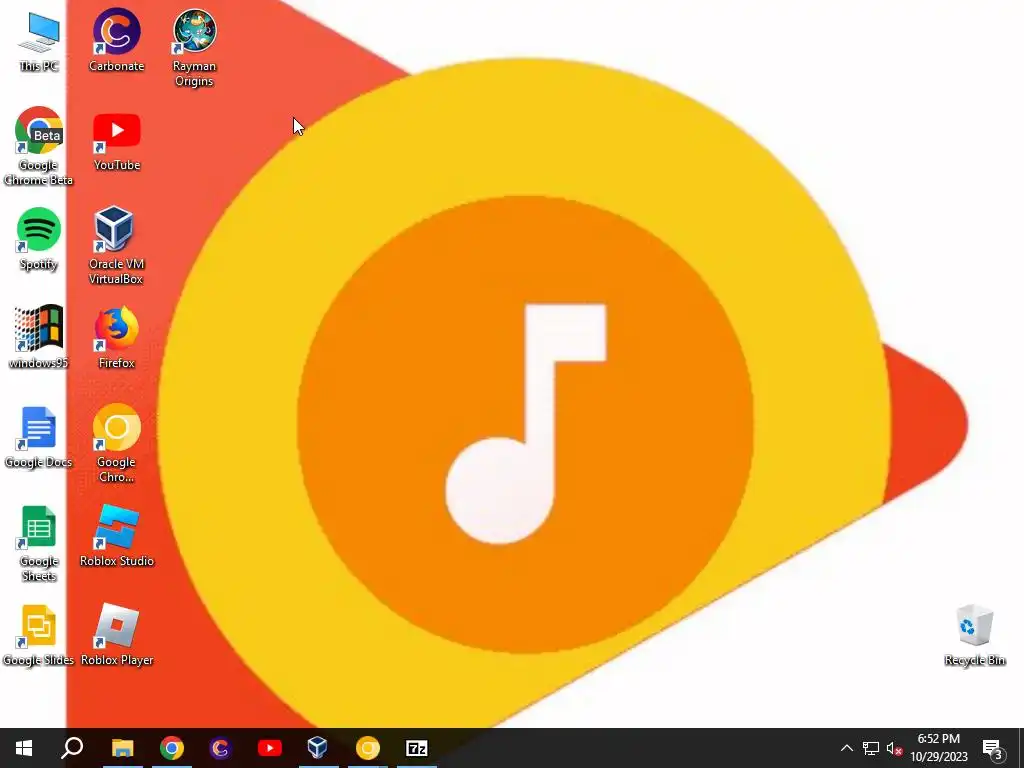Open File Explorer from taskbar
Image resolution: width=1024 pixels, height=768 pixels.
point(122,748)
